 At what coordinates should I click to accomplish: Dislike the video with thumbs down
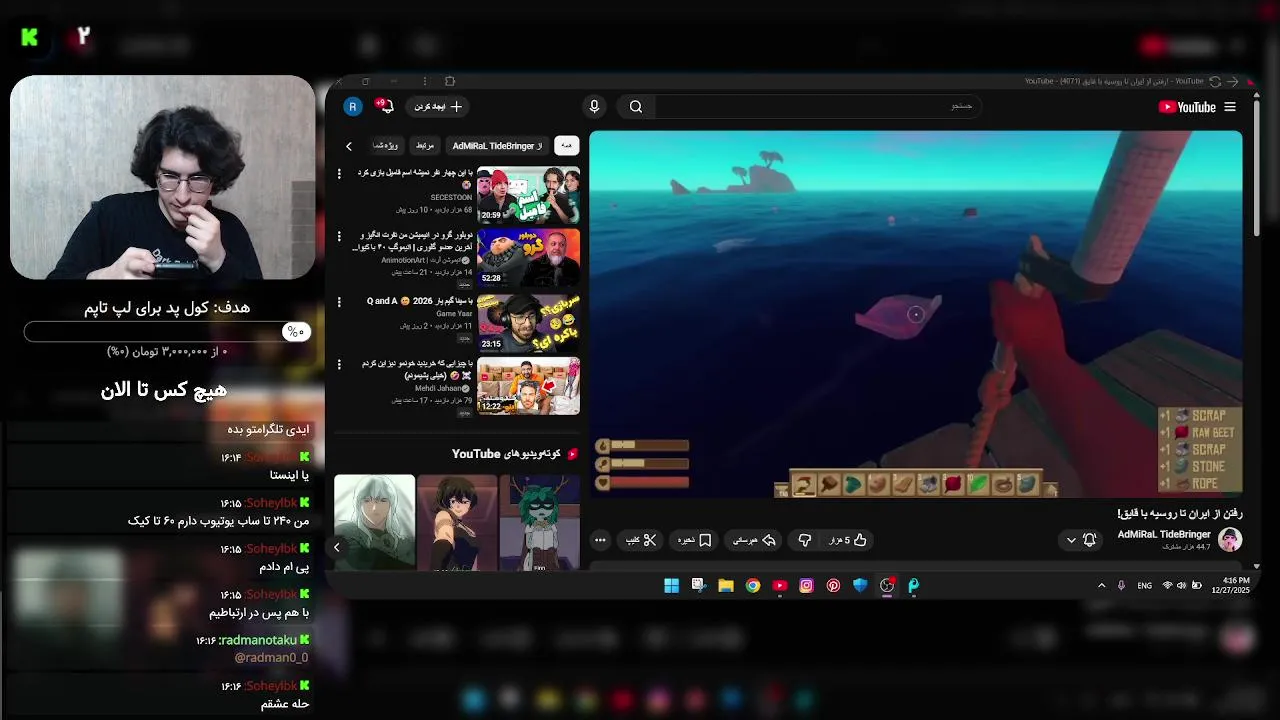point(805,540)
